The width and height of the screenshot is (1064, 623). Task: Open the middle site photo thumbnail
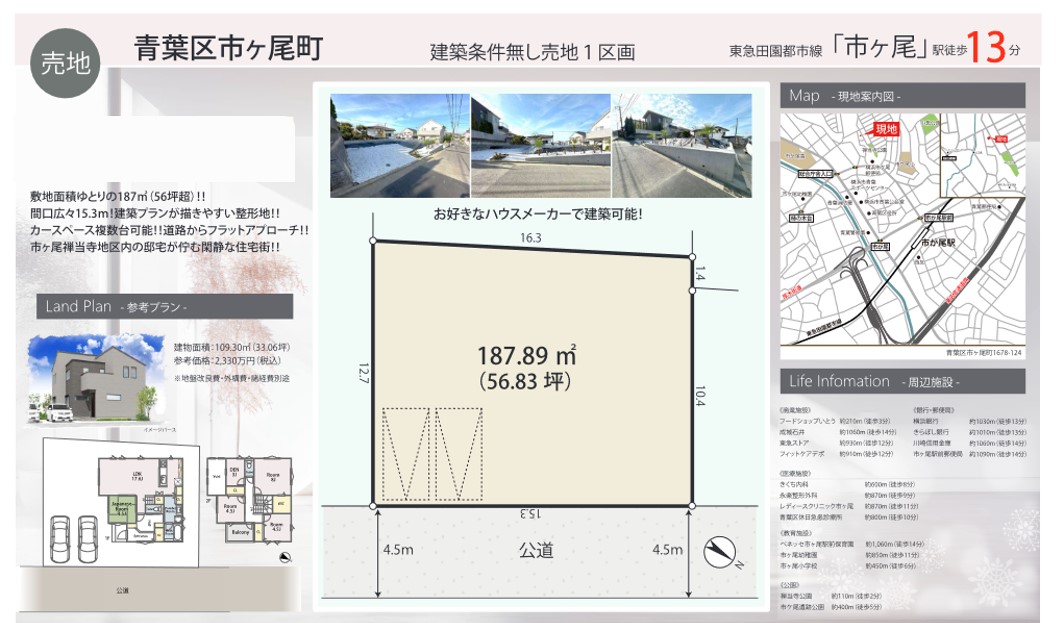(540, 145)
